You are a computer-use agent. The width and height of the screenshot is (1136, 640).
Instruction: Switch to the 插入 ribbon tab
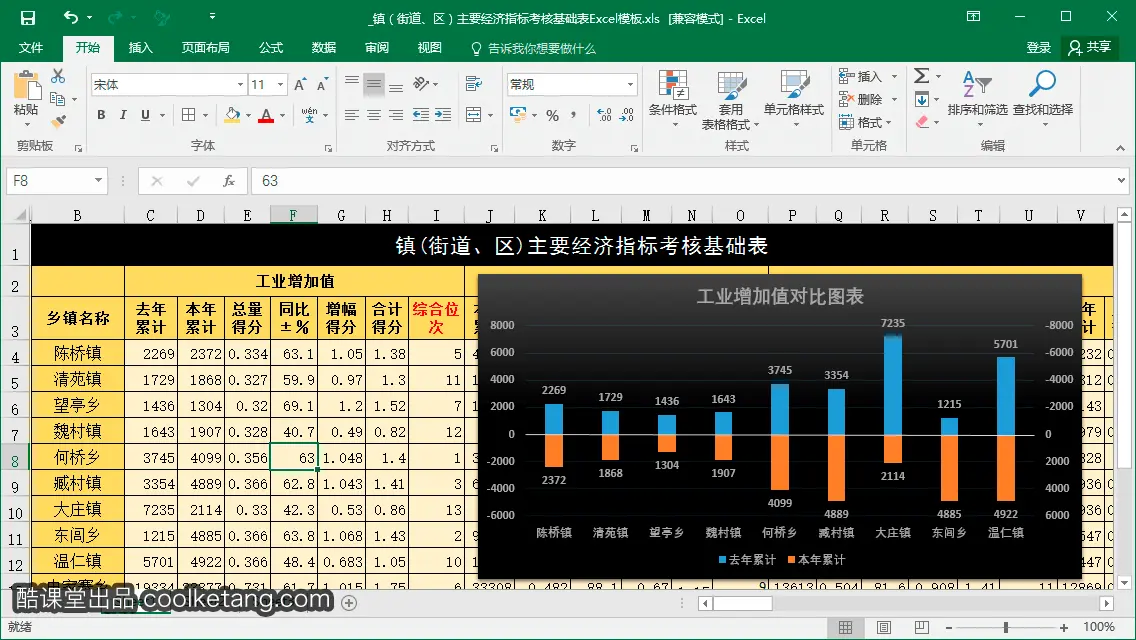[x=141, y=48]
